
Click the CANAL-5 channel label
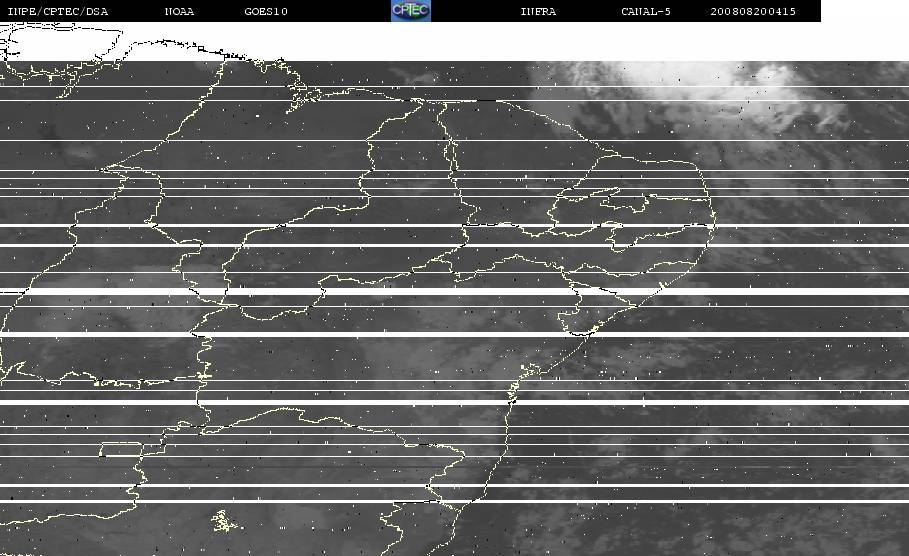[646, 11]
